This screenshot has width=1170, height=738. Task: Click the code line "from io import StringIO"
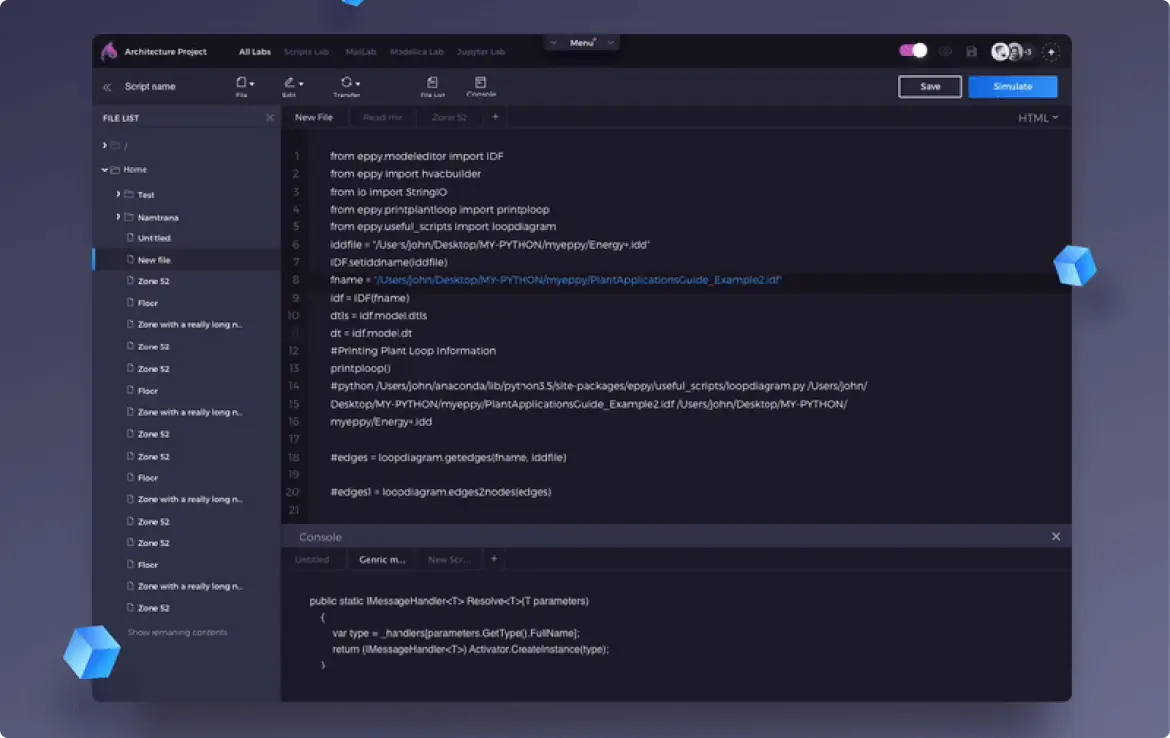(389, 192)
